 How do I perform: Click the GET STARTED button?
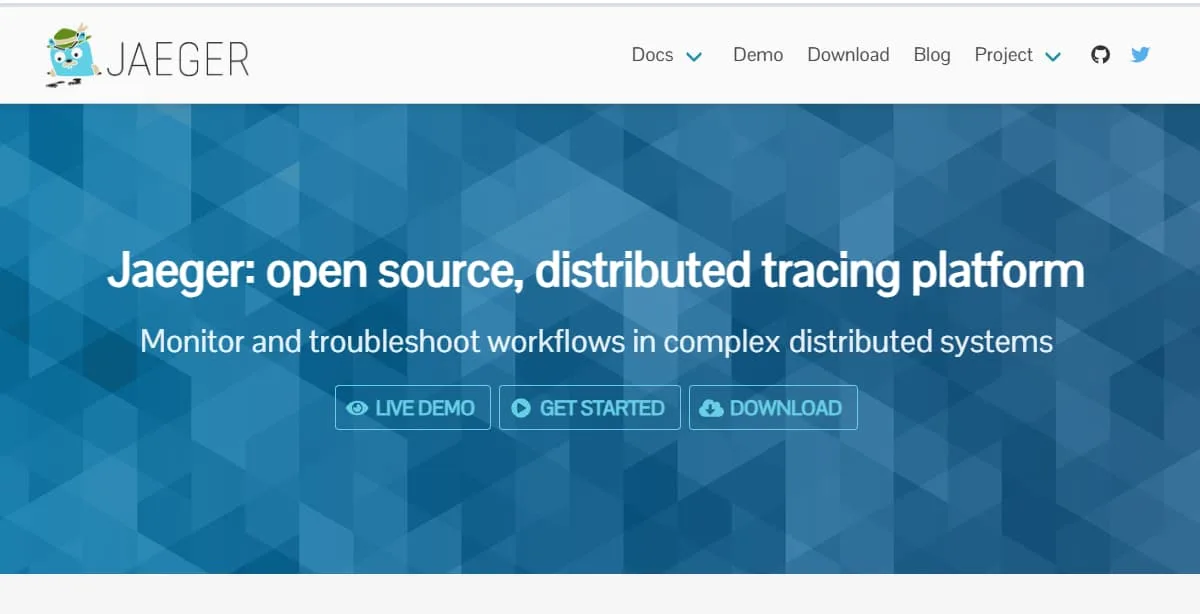[589, 408]
